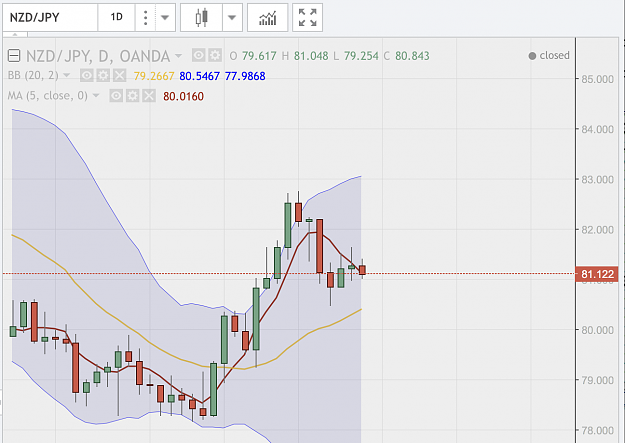Select the 1D interval button

pyautogui.click(x=116, y=18)
